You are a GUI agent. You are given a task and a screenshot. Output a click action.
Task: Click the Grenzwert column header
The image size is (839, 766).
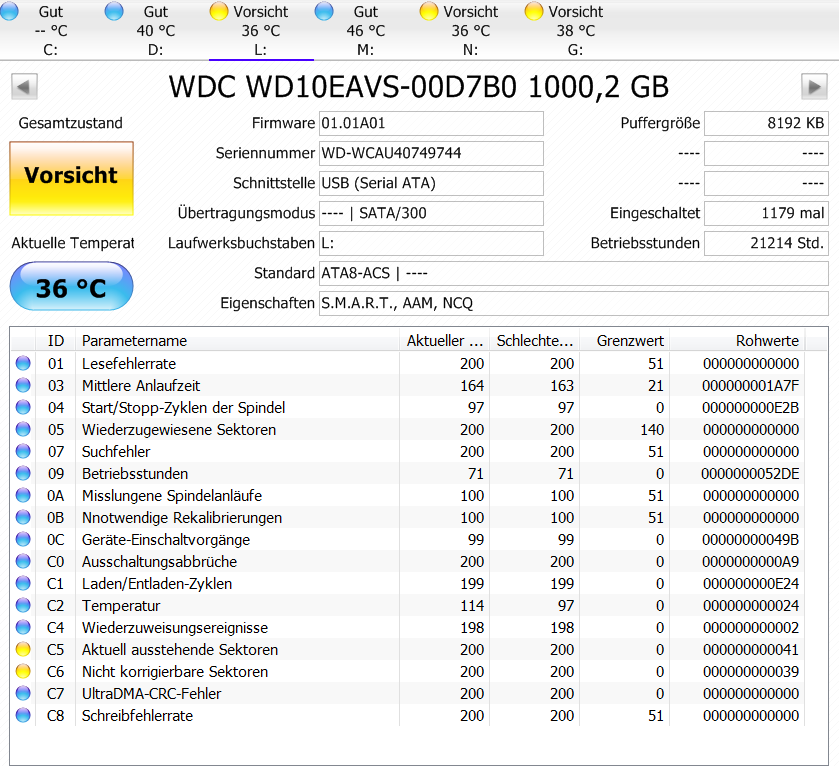coord(624,341)
